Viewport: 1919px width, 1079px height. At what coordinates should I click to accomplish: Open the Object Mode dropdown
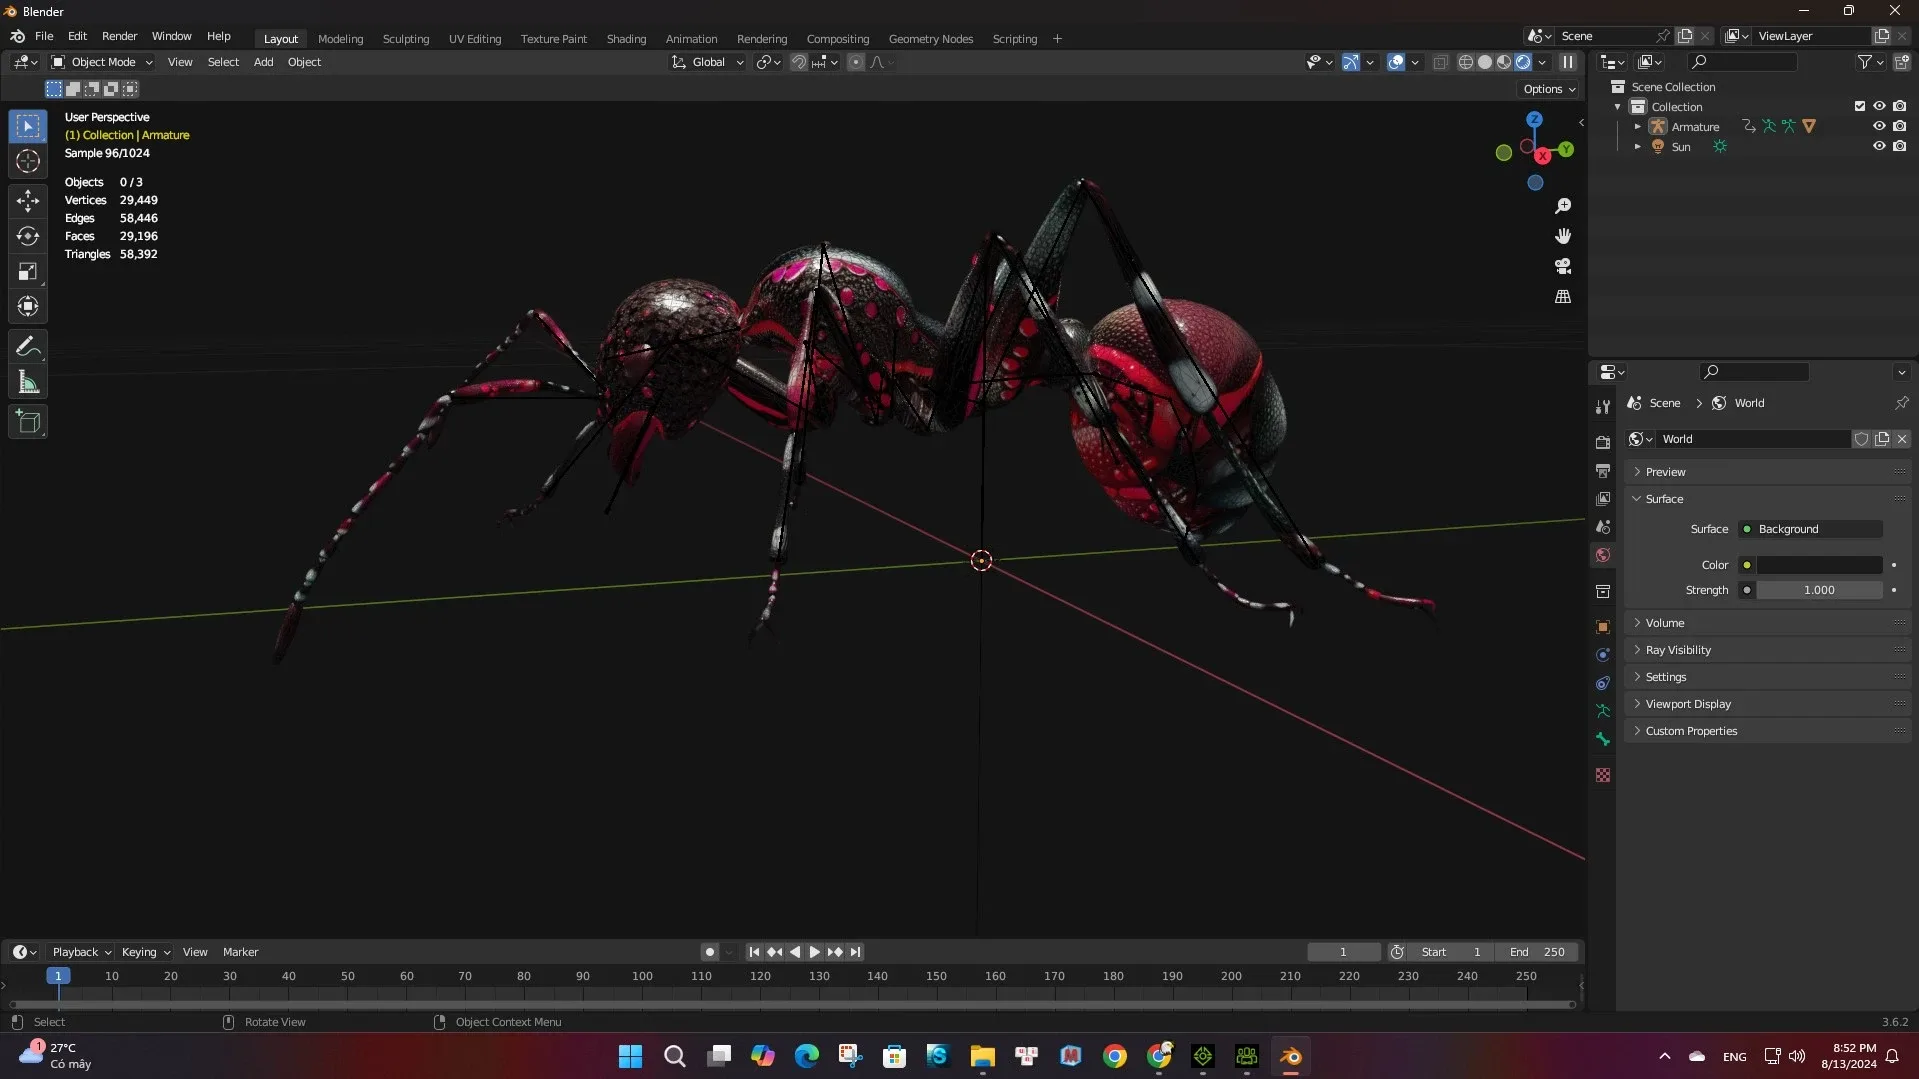pos(102,62)
